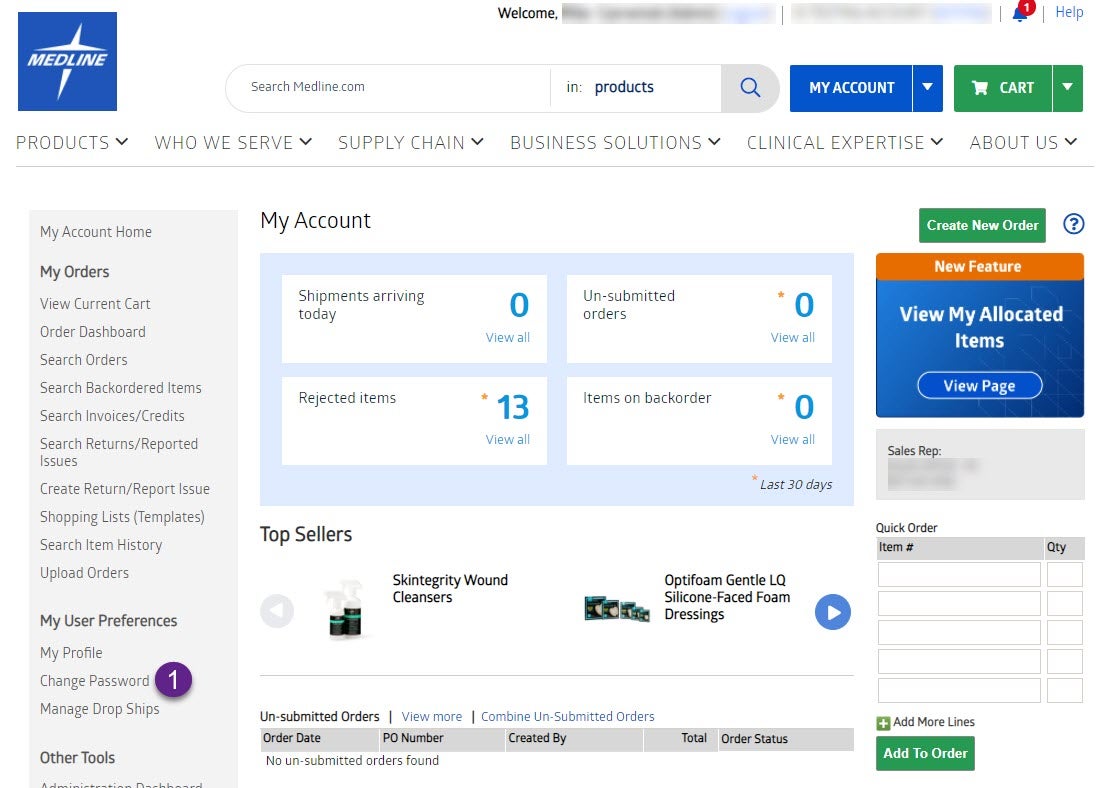Screen dimensions: 1106x788
Task: Open Change Password in sidebar
Action: [x=94, y=681]
